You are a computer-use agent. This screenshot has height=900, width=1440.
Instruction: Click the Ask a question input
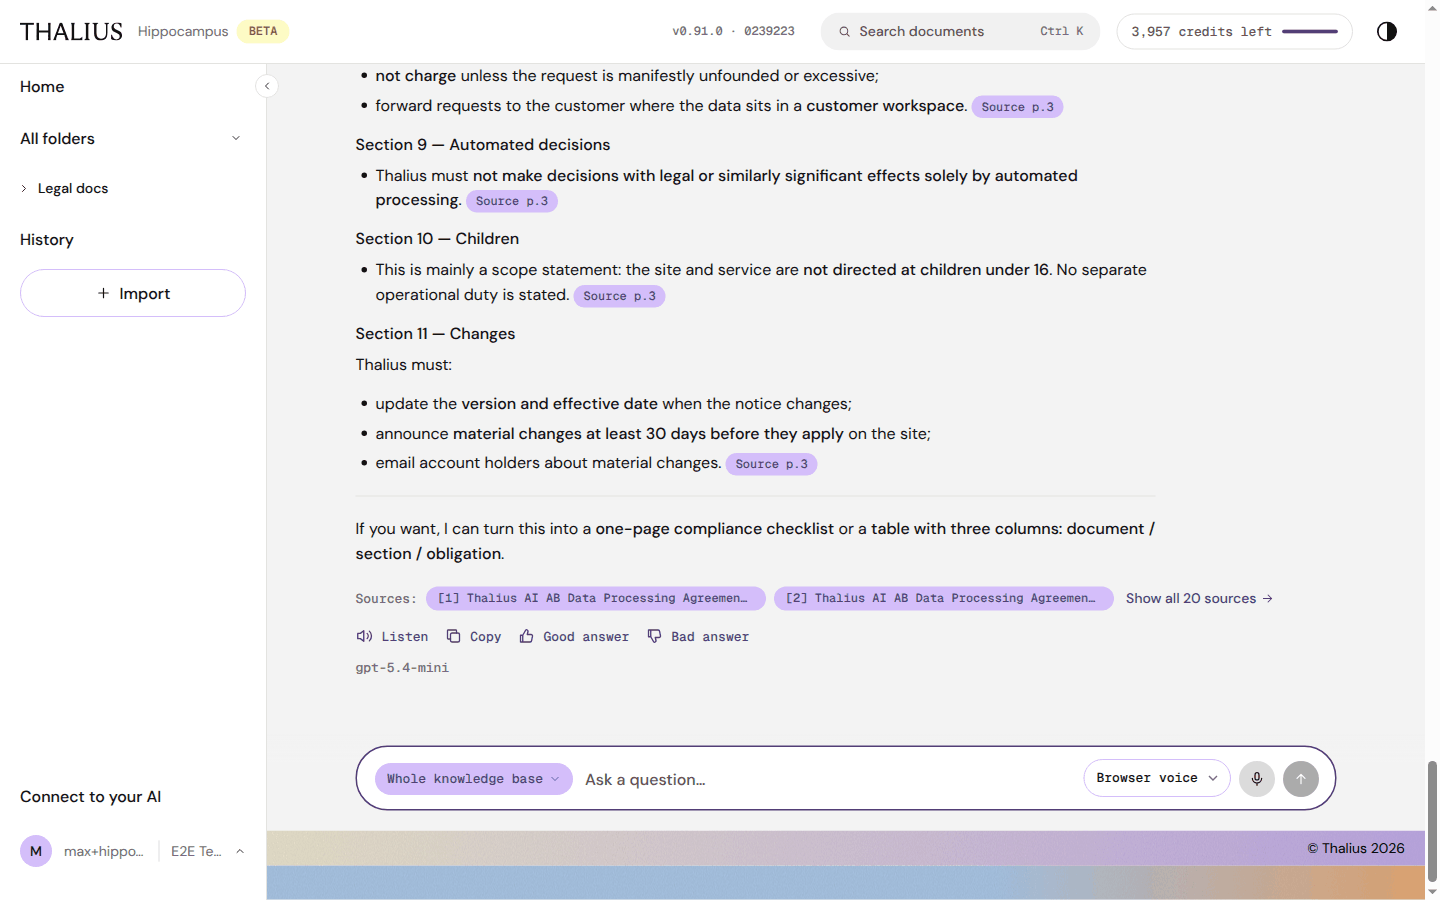pos(828,779)
